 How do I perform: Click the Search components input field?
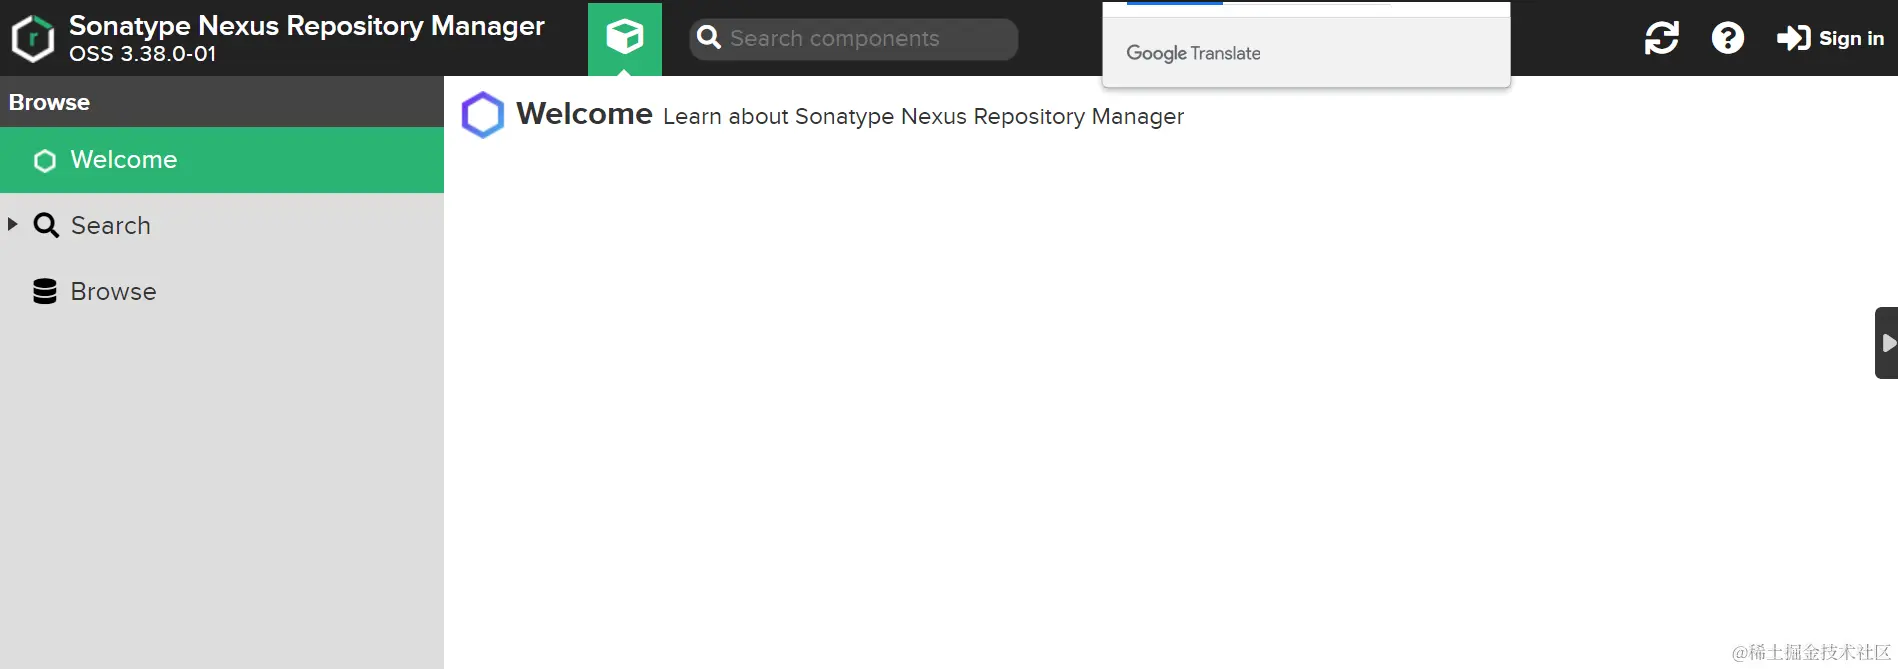(853, 38)
